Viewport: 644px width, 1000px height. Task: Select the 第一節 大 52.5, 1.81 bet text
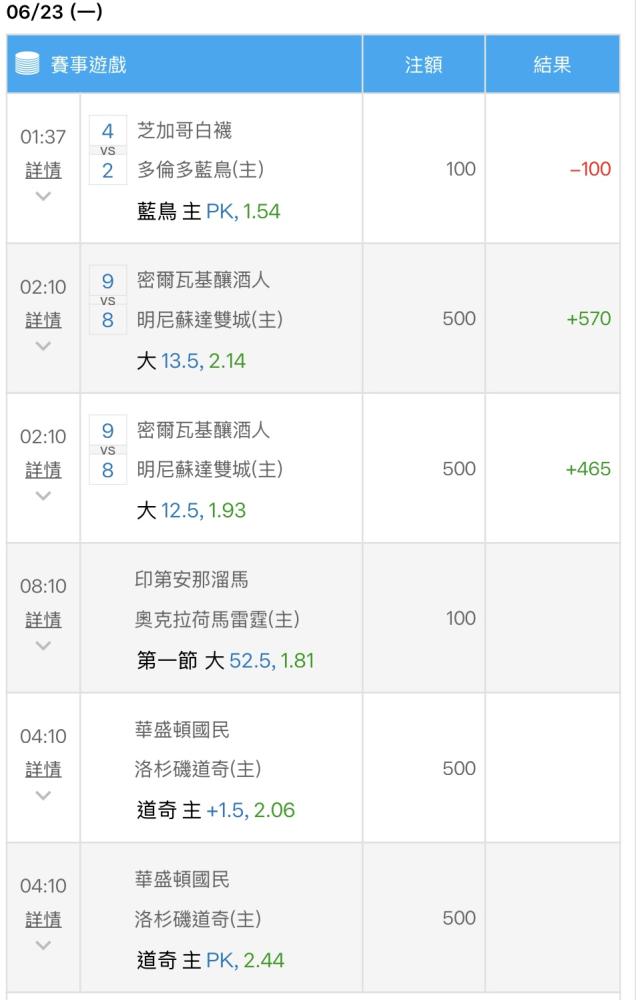click(x=225, y=661)
